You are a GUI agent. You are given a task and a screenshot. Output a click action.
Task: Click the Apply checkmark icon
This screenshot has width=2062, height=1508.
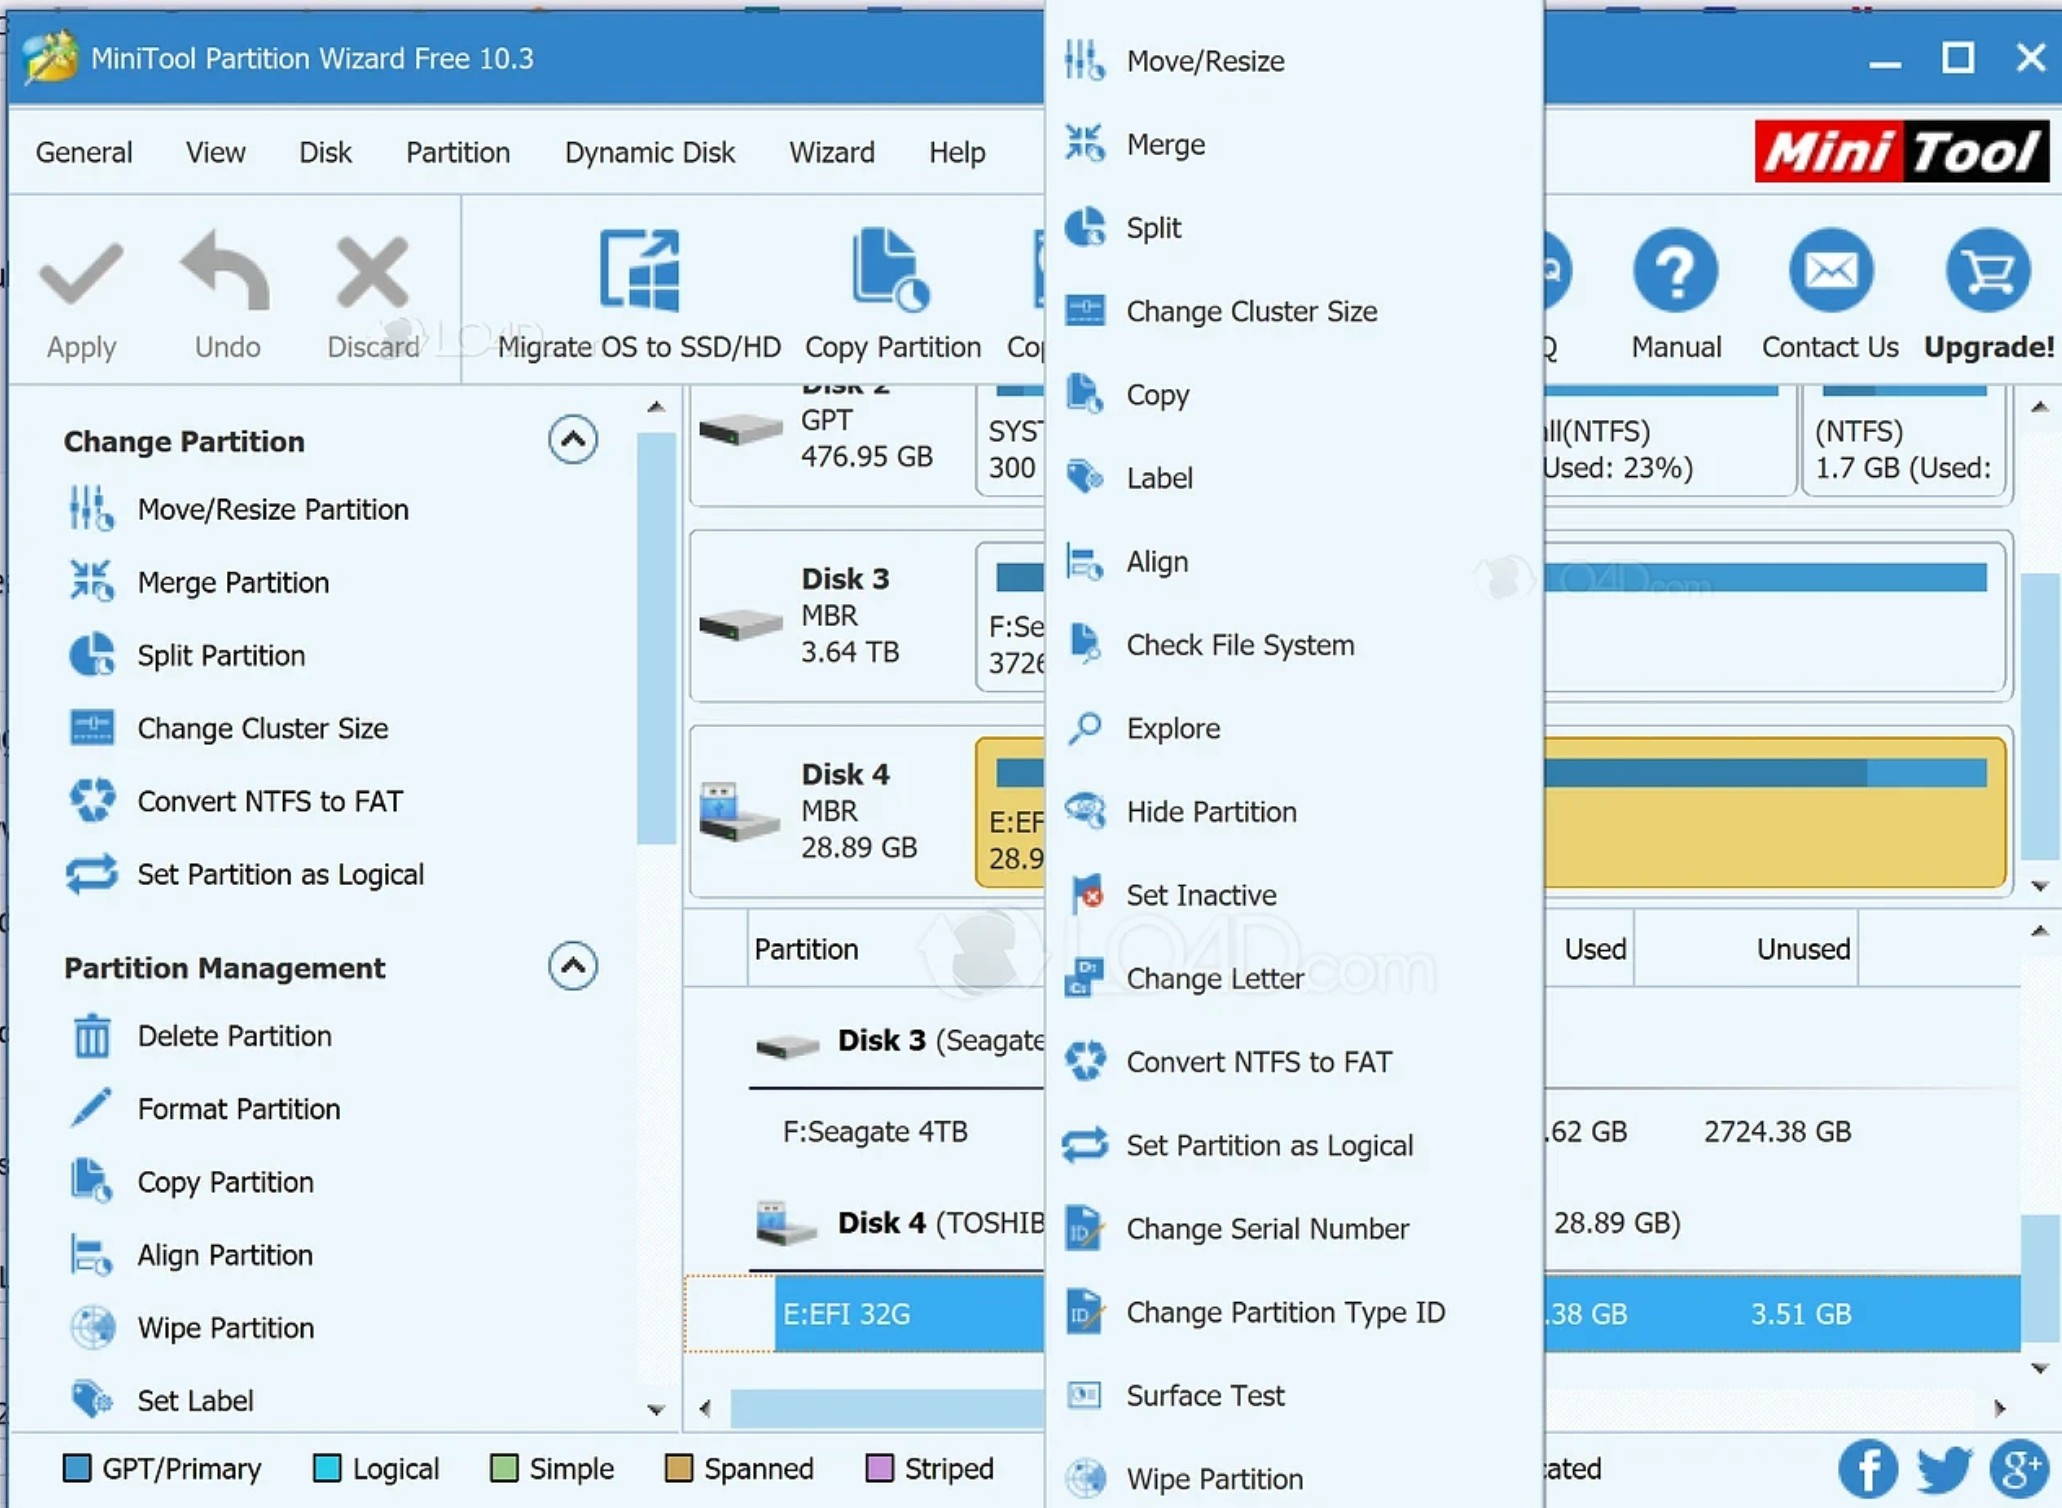81,273
